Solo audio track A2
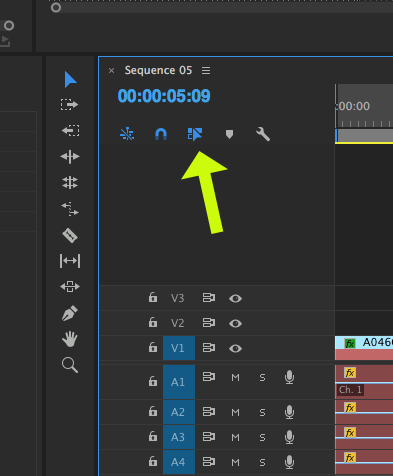 (262, 413)
